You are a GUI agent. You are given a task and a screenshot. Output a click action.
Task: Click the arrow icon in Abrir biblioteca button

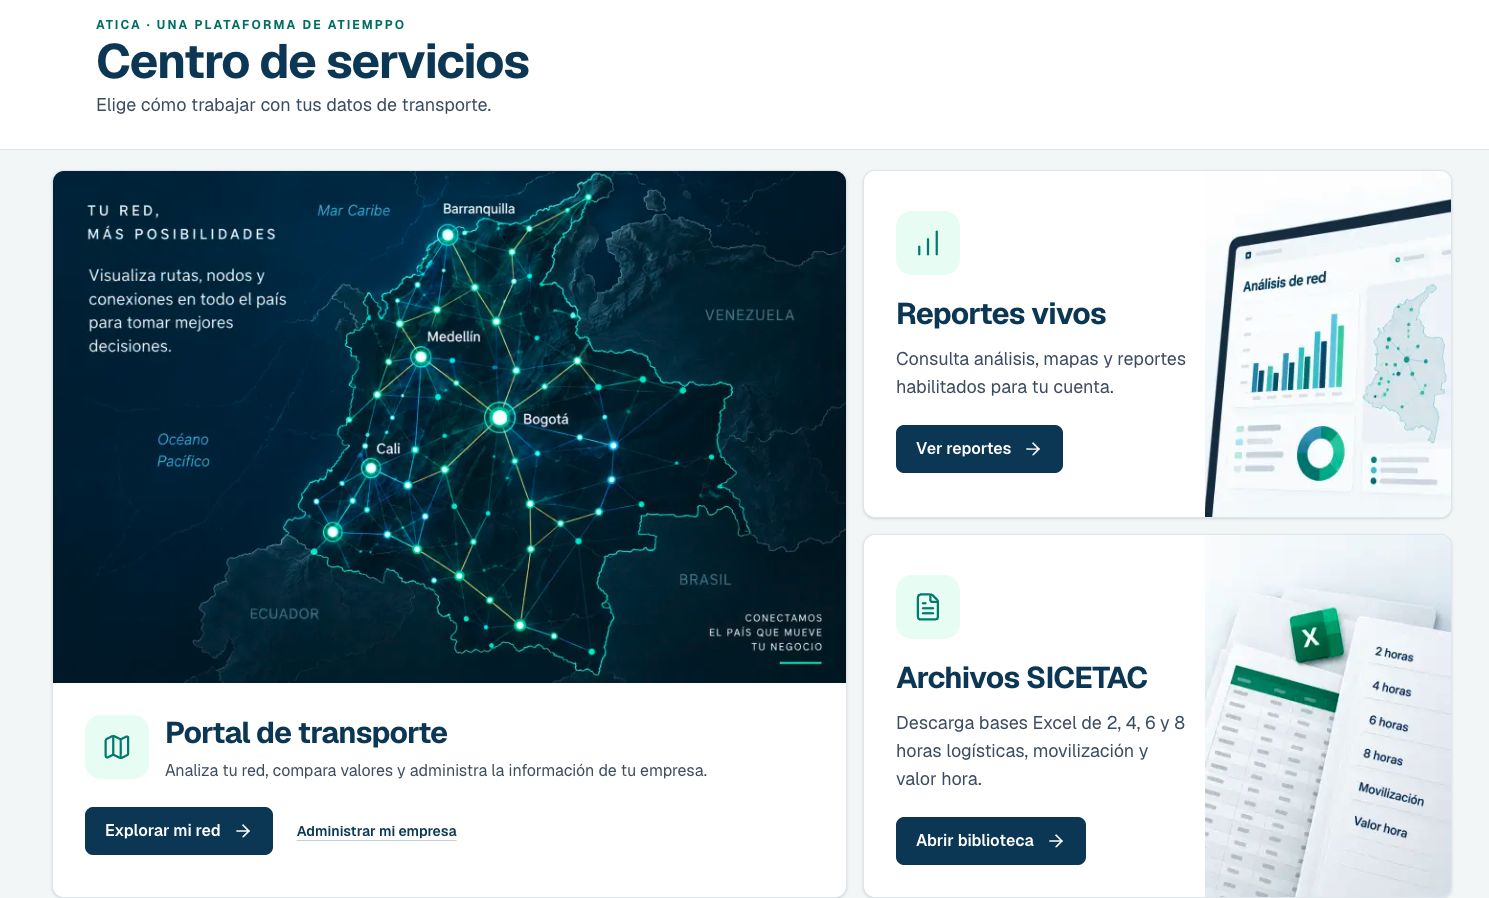pyautogui.click(x=1056, y=841)
